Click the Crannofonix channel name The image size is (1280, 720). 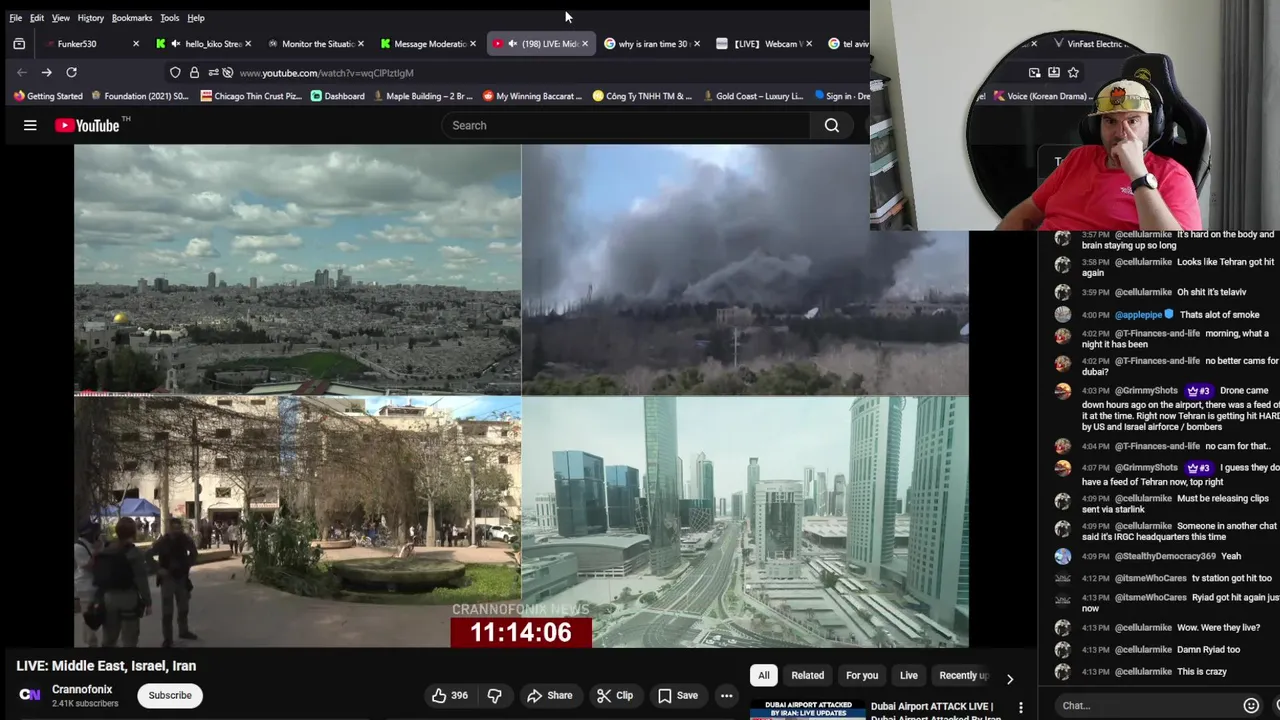click(82, 689)
